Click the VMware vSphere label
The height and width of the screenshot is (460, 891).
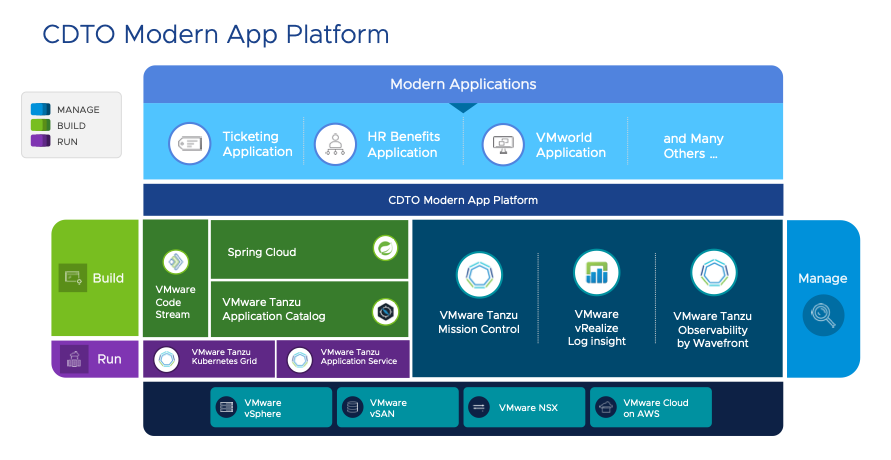tap(263, 408)
